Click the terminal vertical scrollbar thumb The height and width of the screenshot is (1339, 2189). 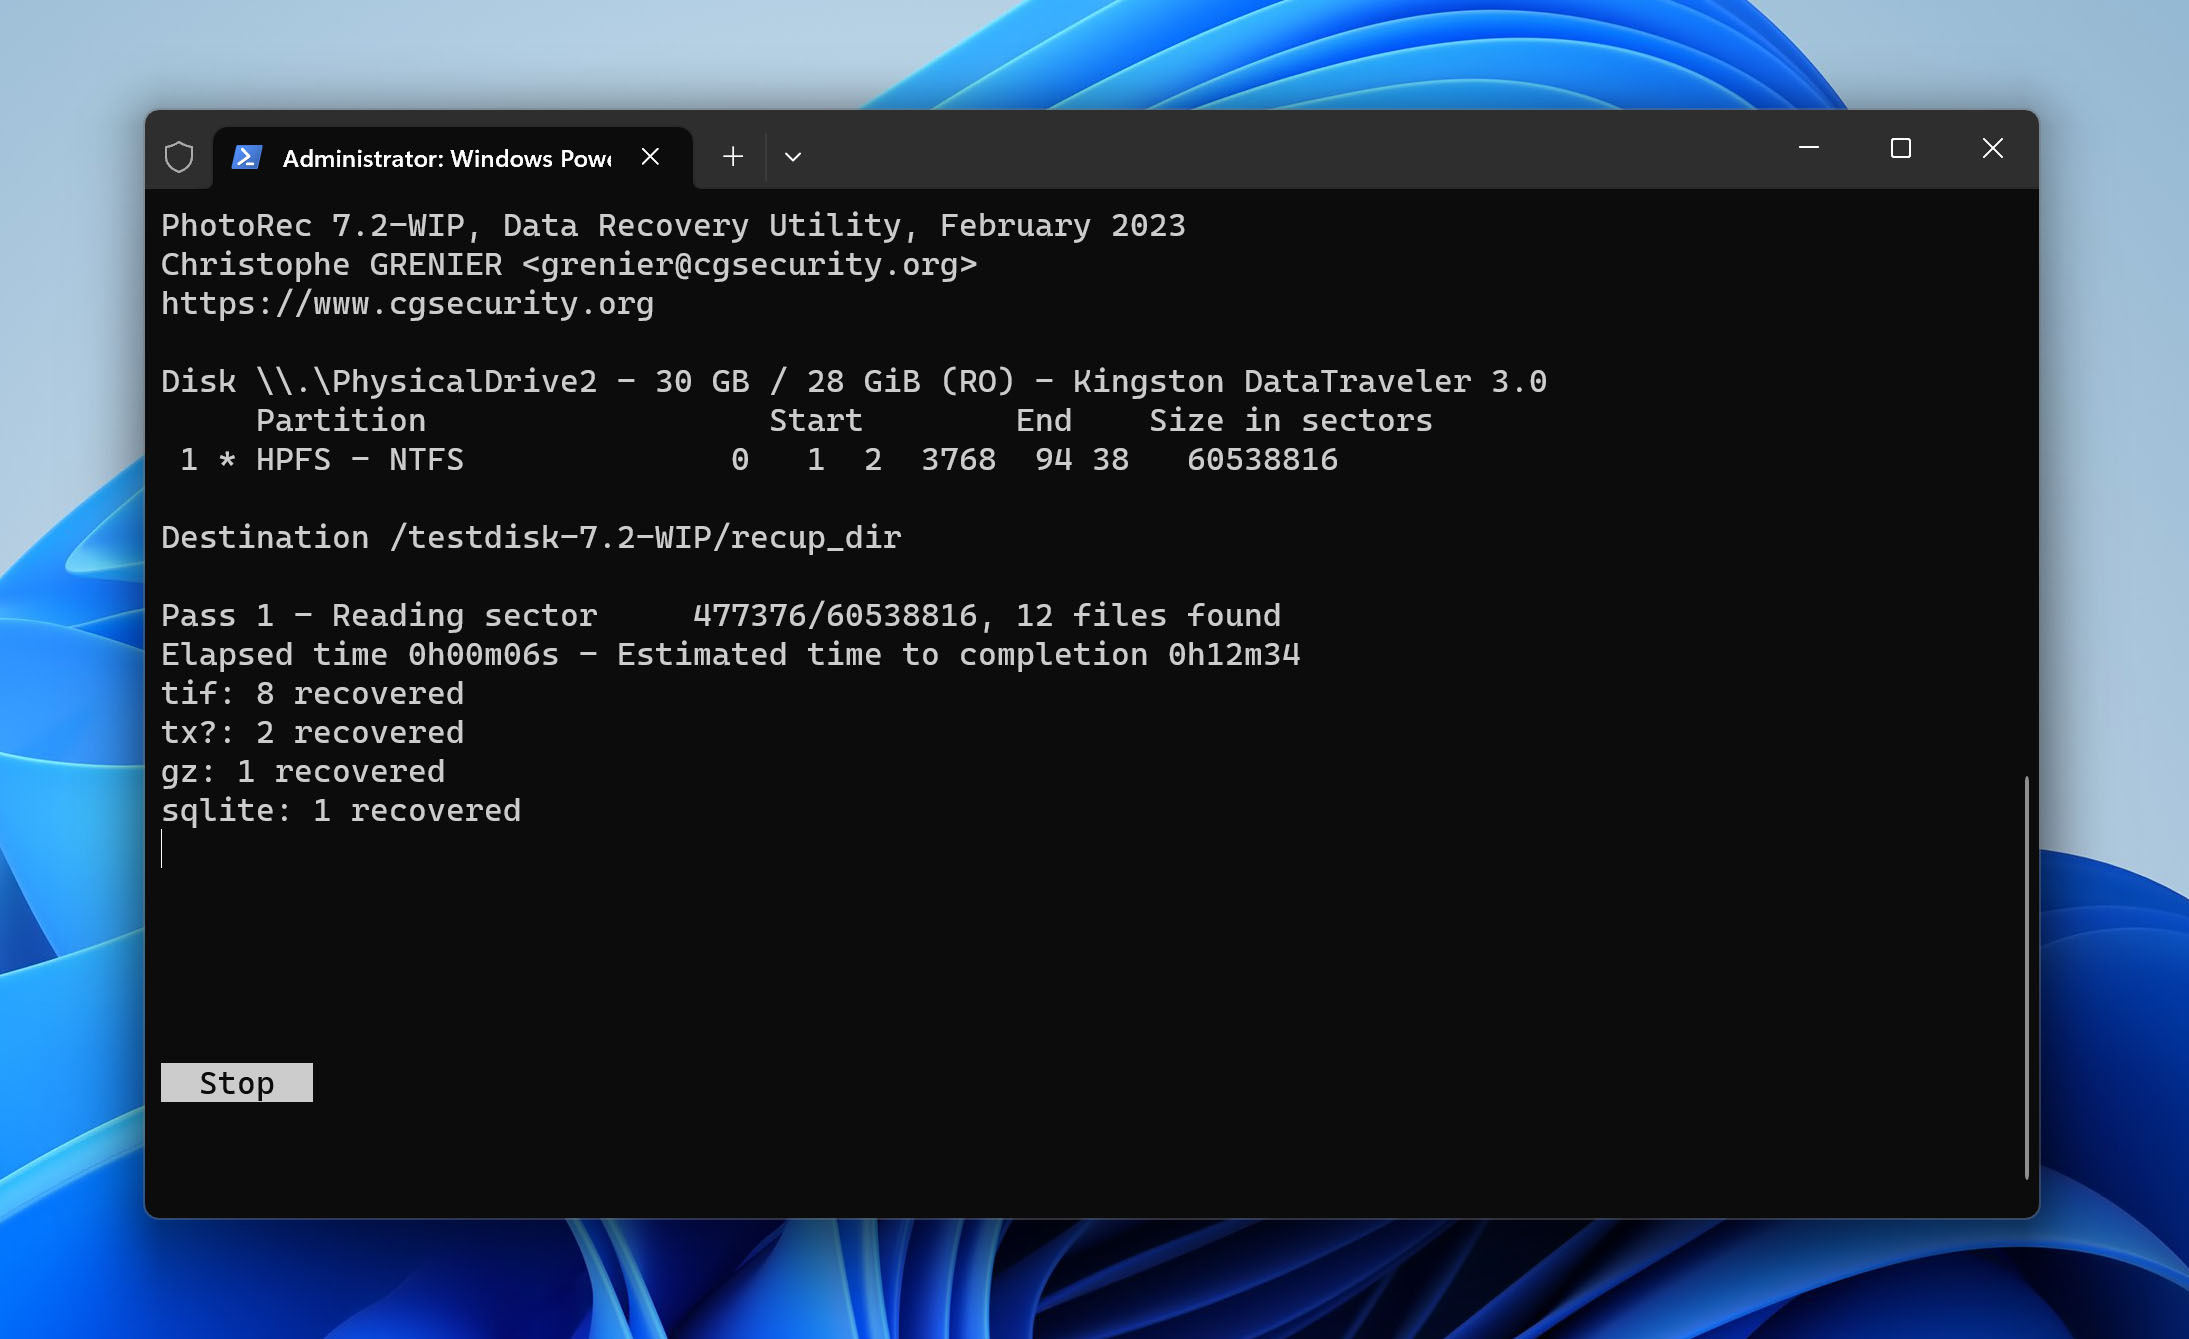[2026, 975]
